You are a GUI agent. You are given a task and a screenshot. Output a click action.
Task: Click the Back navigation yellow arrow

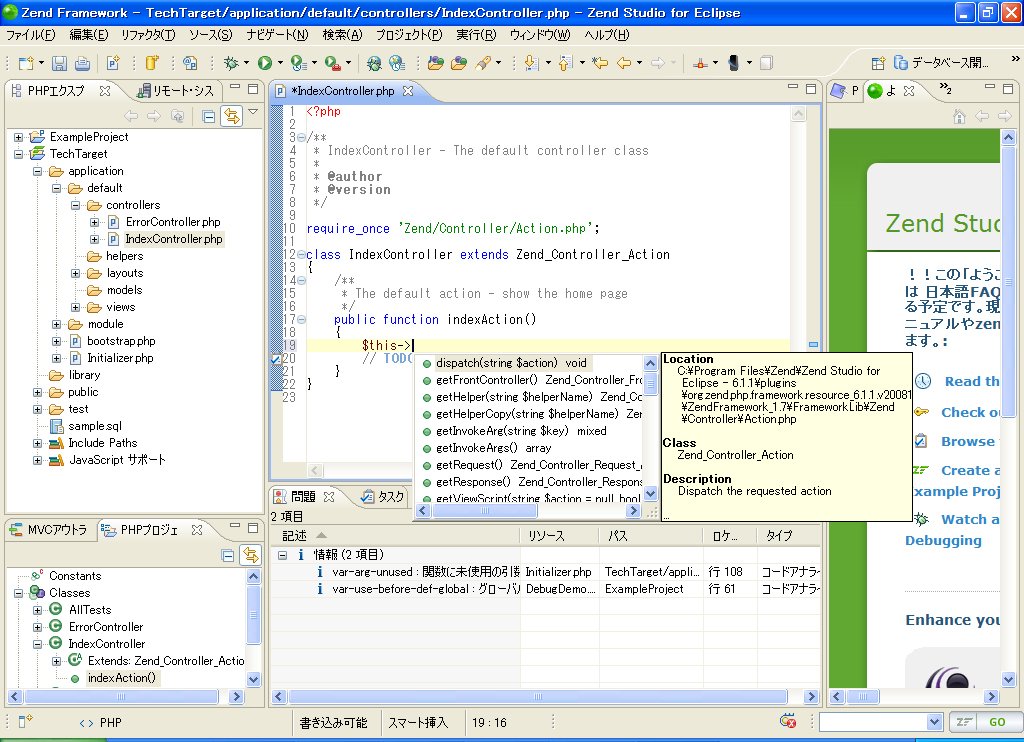(624, 63)
